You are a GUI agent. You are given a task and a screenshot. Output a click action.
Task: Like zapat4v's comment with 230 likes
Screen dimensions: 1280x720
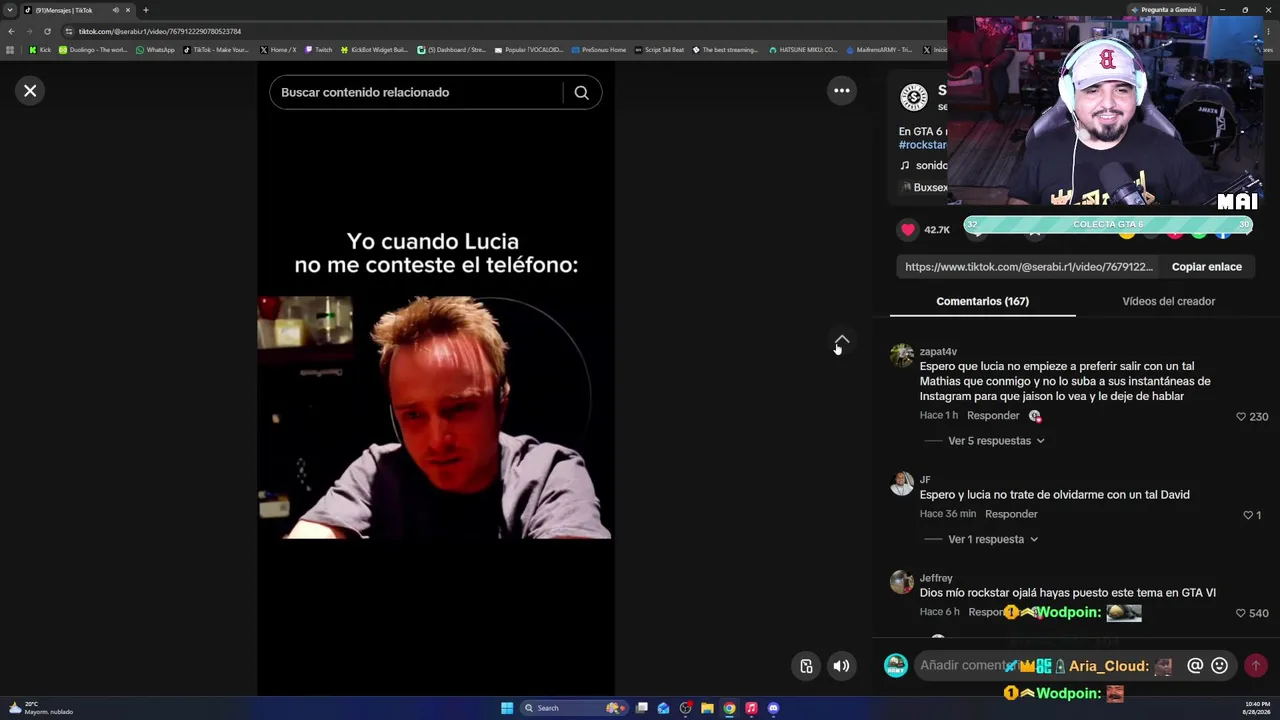[1241, 417]
